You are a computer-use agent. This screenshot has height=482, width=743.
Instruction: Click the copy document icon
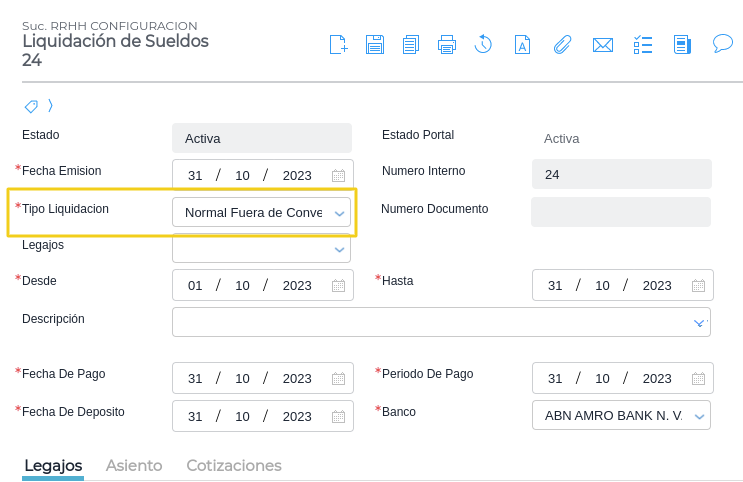pos(410,44)
